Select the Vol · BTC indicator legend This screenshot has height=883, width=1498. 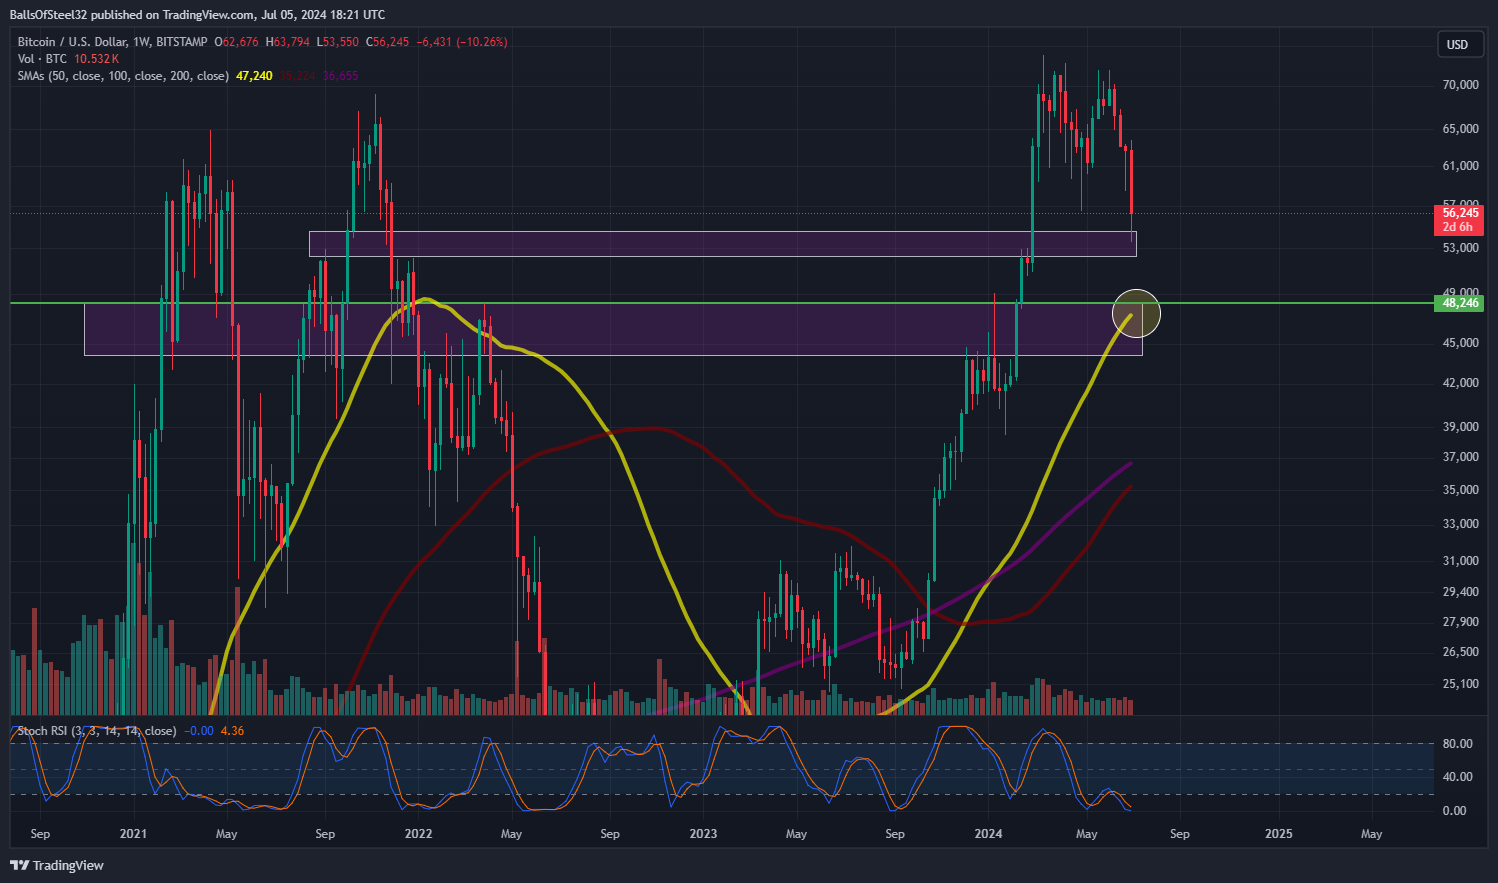click(42, 59)
